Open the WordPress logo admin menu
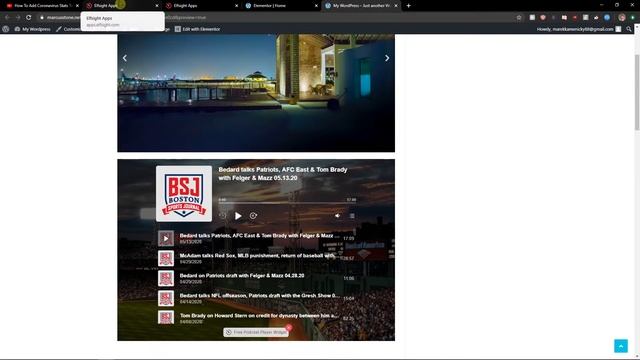The width and height of the screenshot is (640, 360). pyautogui.click(x=6, y=29)
